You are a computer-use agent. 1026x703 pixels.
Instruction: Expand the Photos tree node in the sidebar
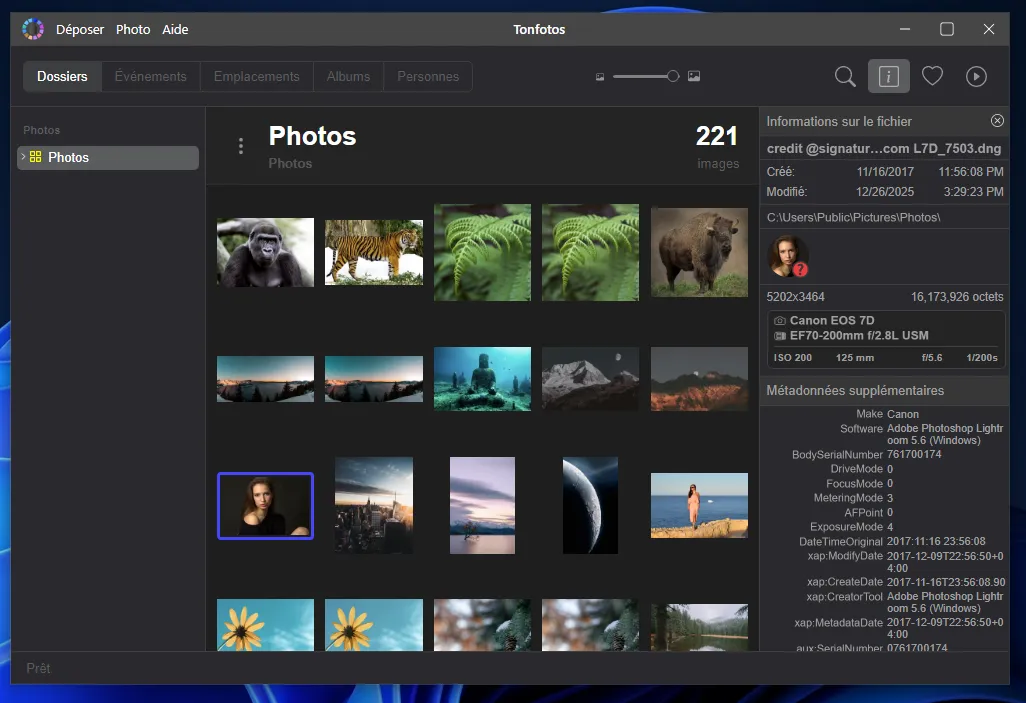click(22, 157)
